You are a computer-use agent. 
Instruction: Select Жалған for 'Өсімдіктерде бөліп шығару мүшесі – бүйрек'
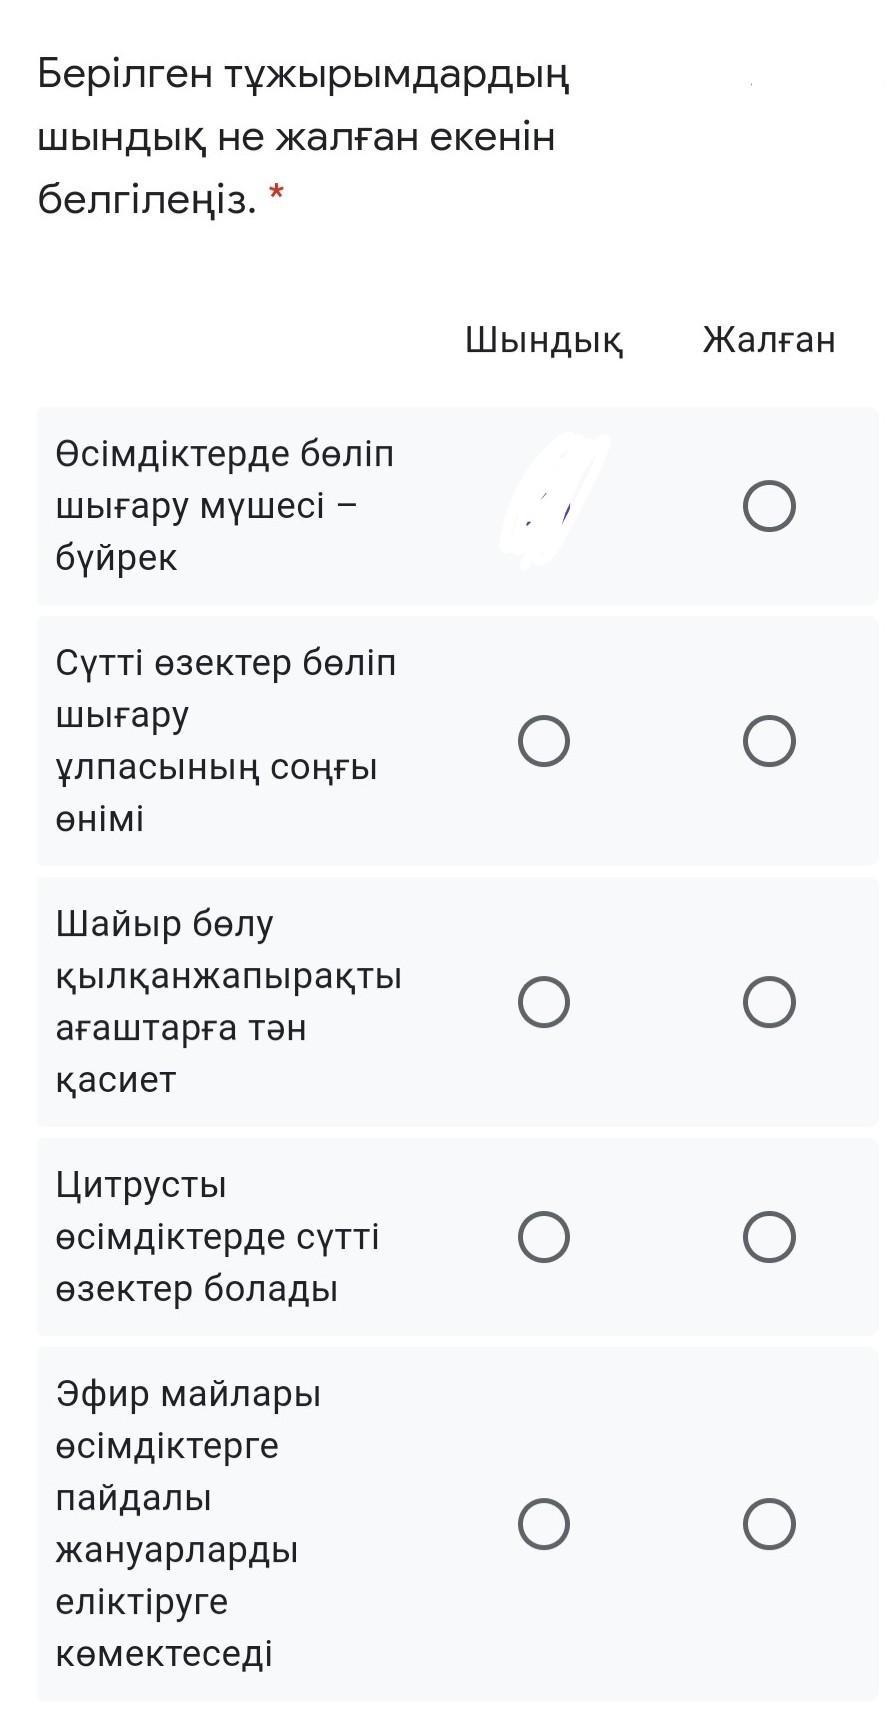(769, 506)
